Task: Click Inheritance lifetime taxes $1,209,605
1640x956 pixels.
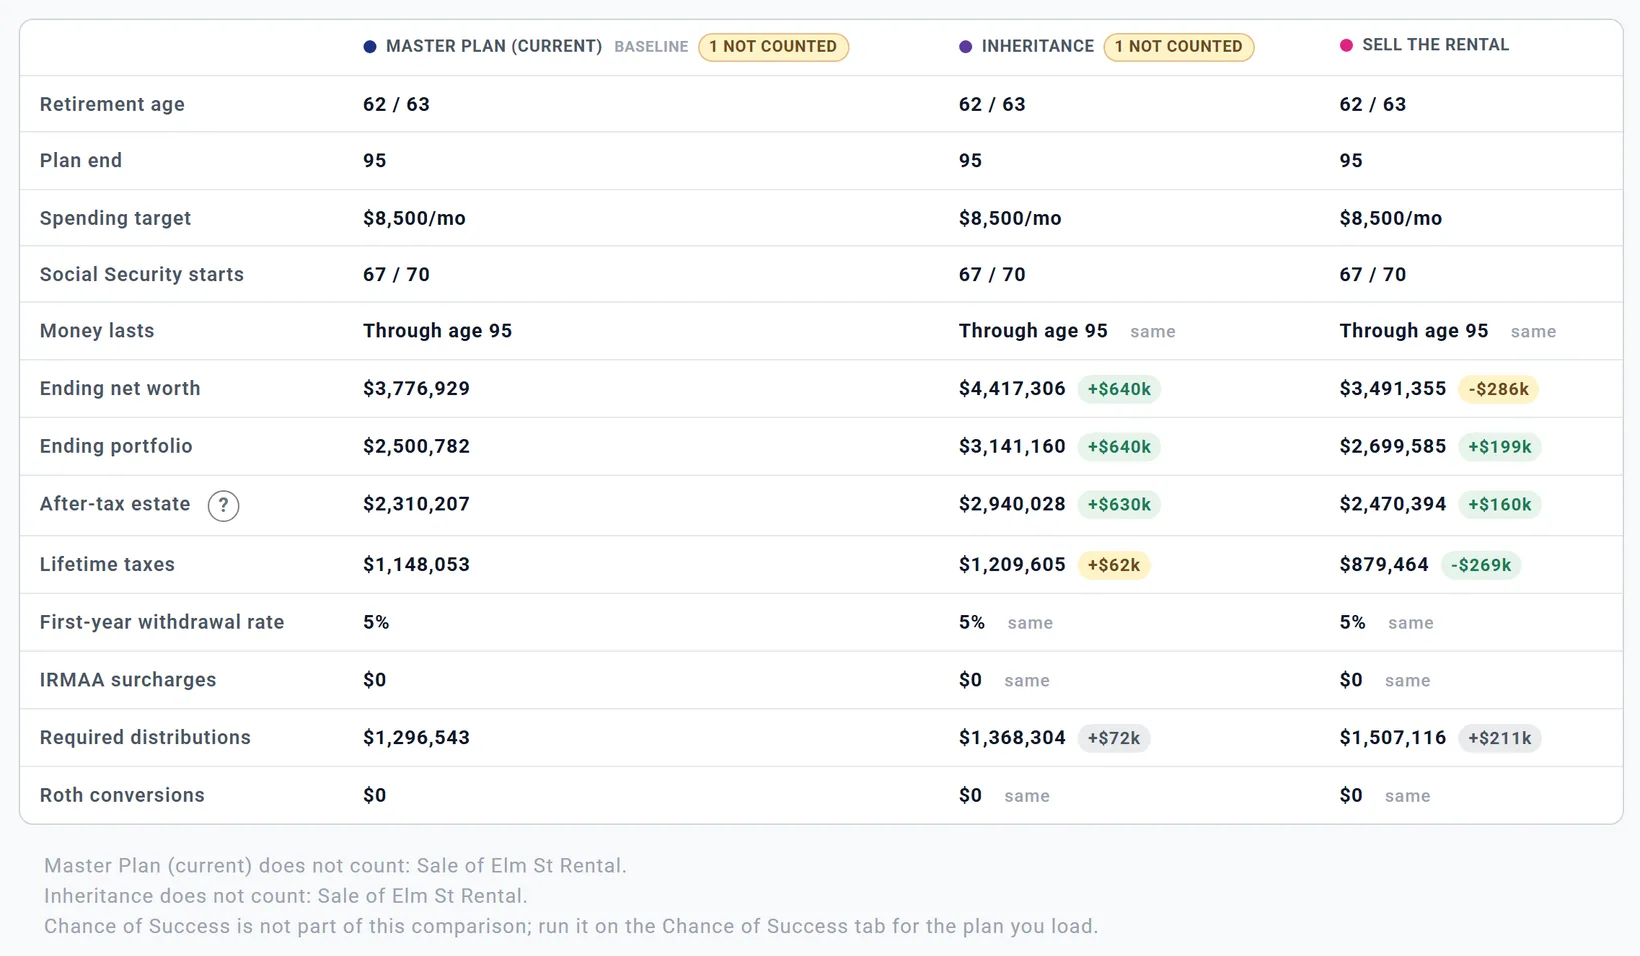Action: 1012,564
